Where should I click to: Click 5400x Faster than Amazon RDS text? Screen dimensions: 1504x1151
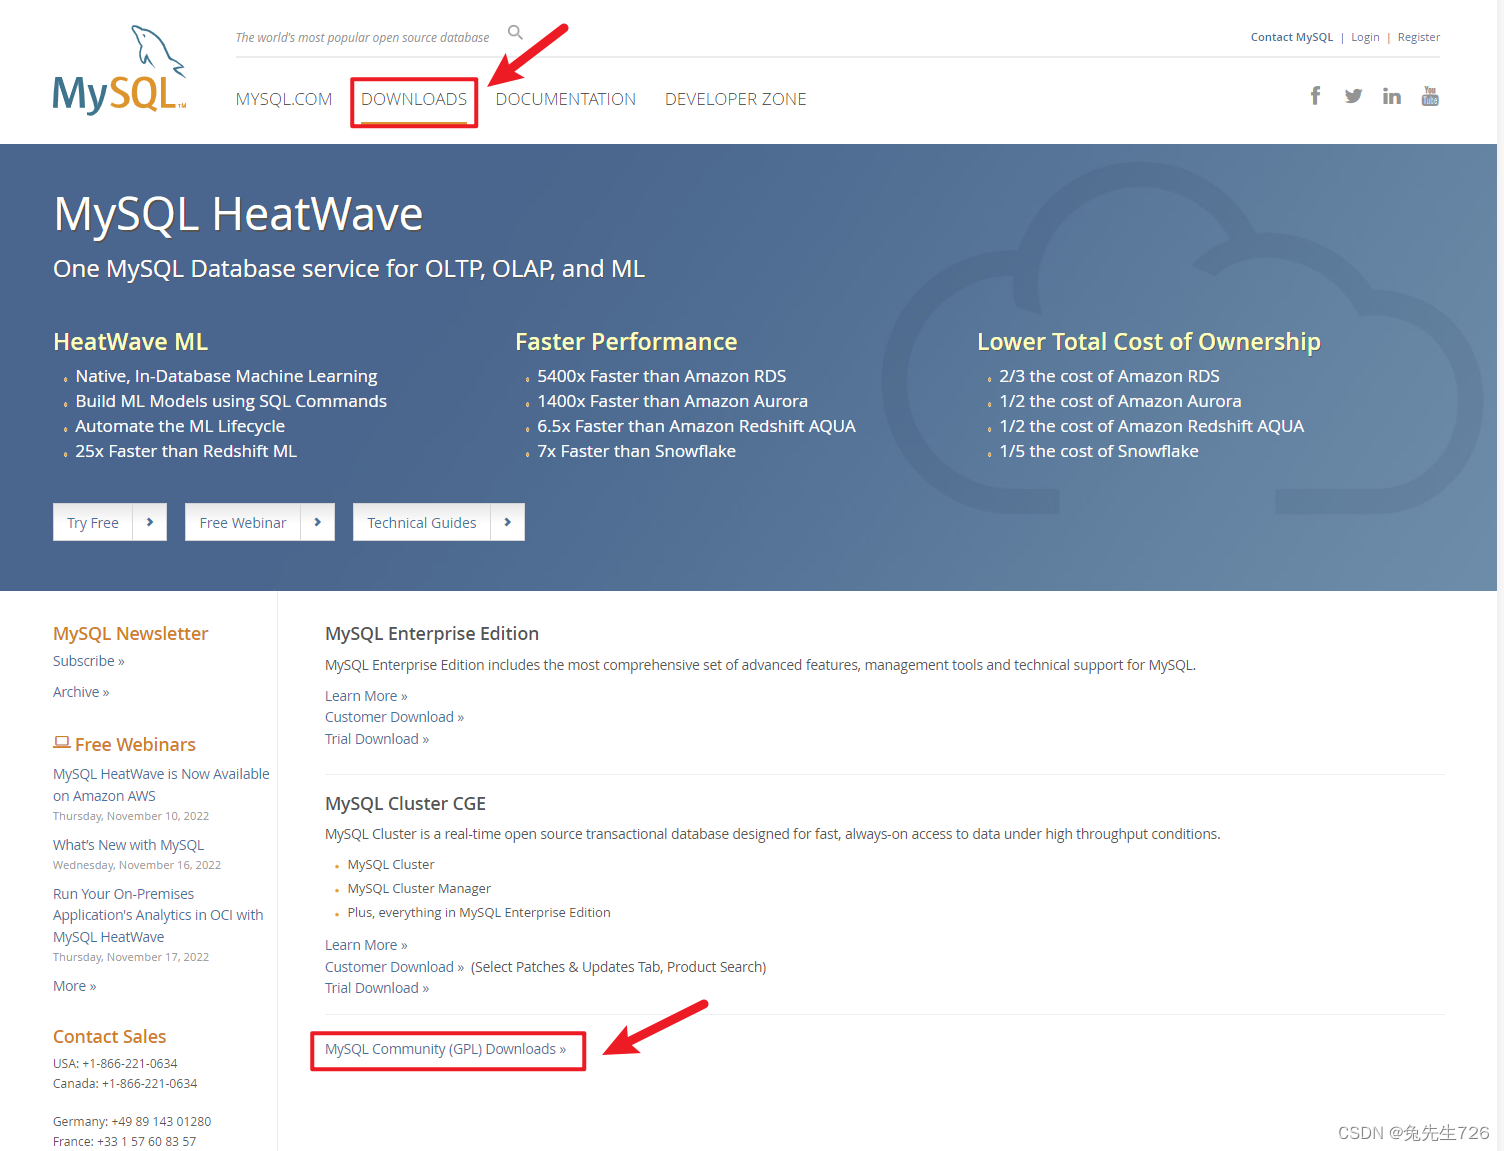662,376
